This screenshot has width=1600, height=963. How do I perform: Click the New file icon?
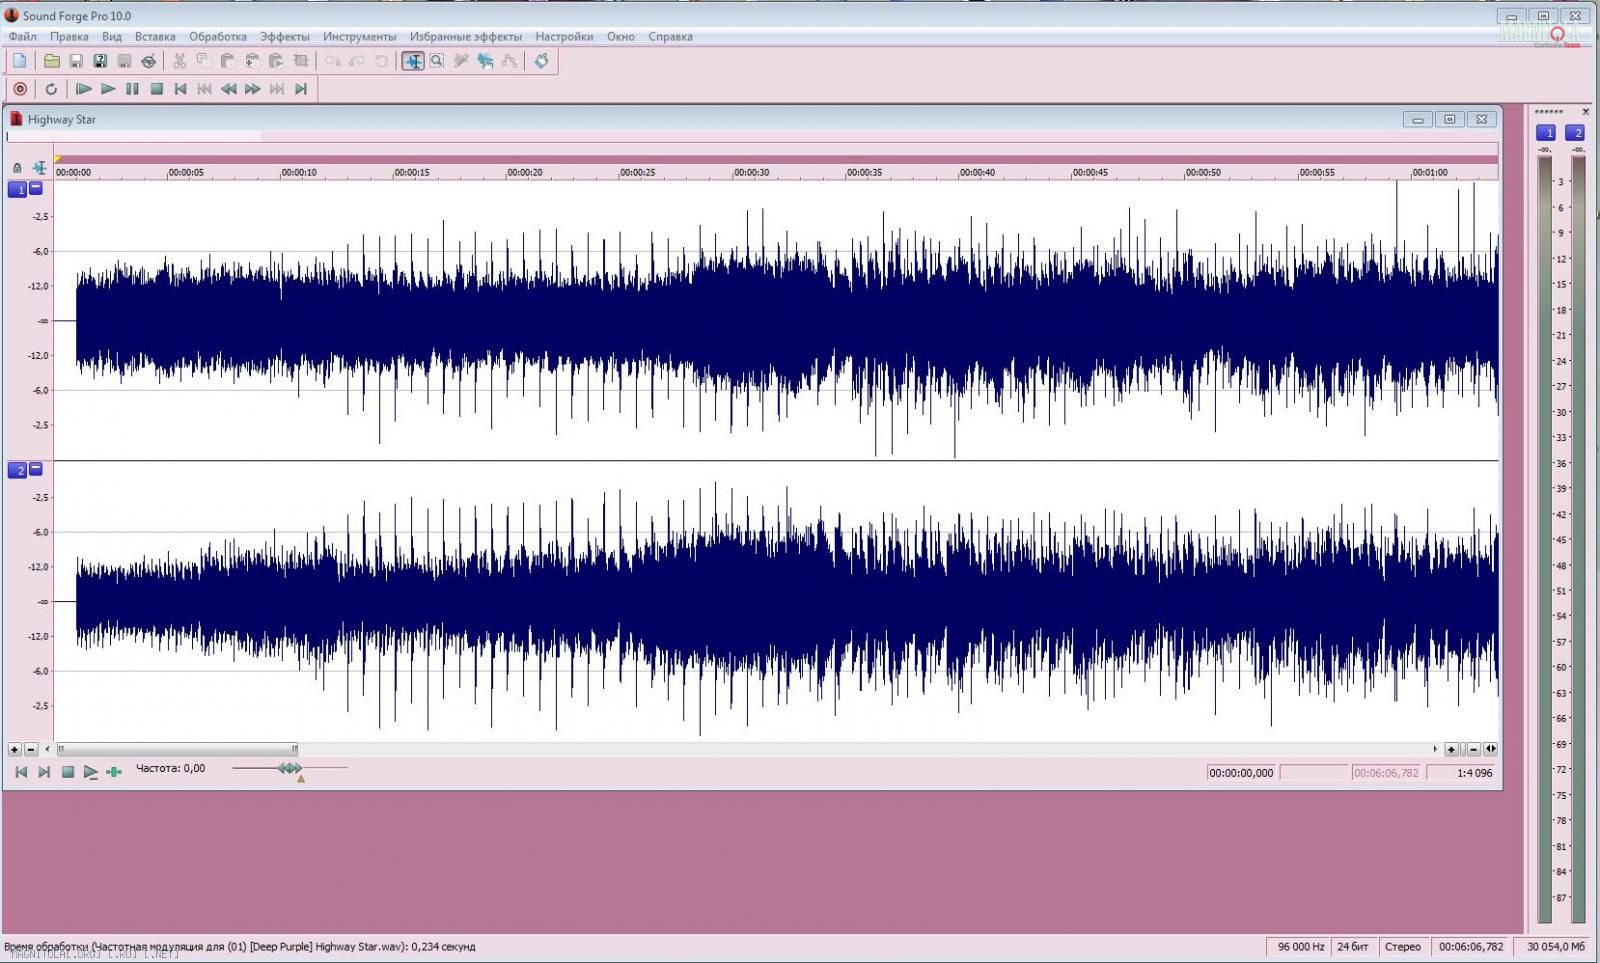coord(19,61)
